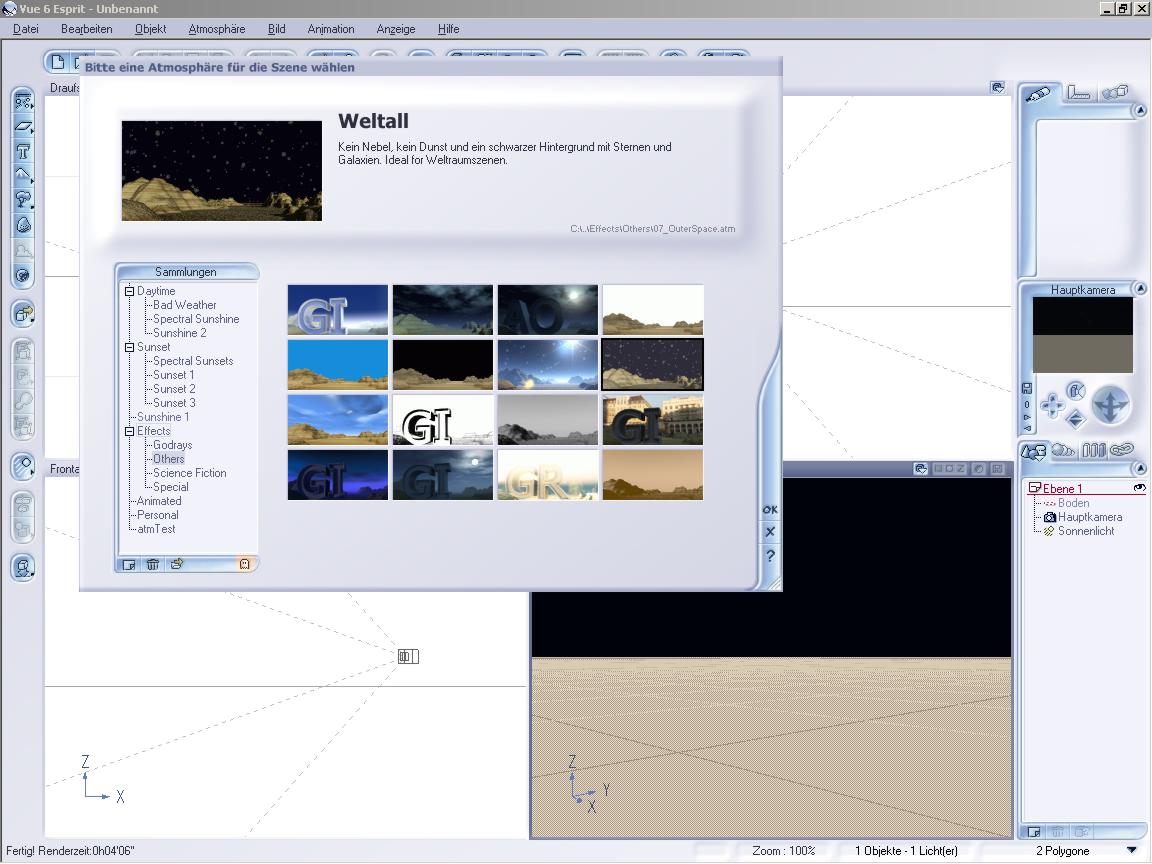Image resolution: width=1152 pixels, height=864 pixels.
Task: Click the orange ghost icon below Sammlungen
Action: point(245,564)
